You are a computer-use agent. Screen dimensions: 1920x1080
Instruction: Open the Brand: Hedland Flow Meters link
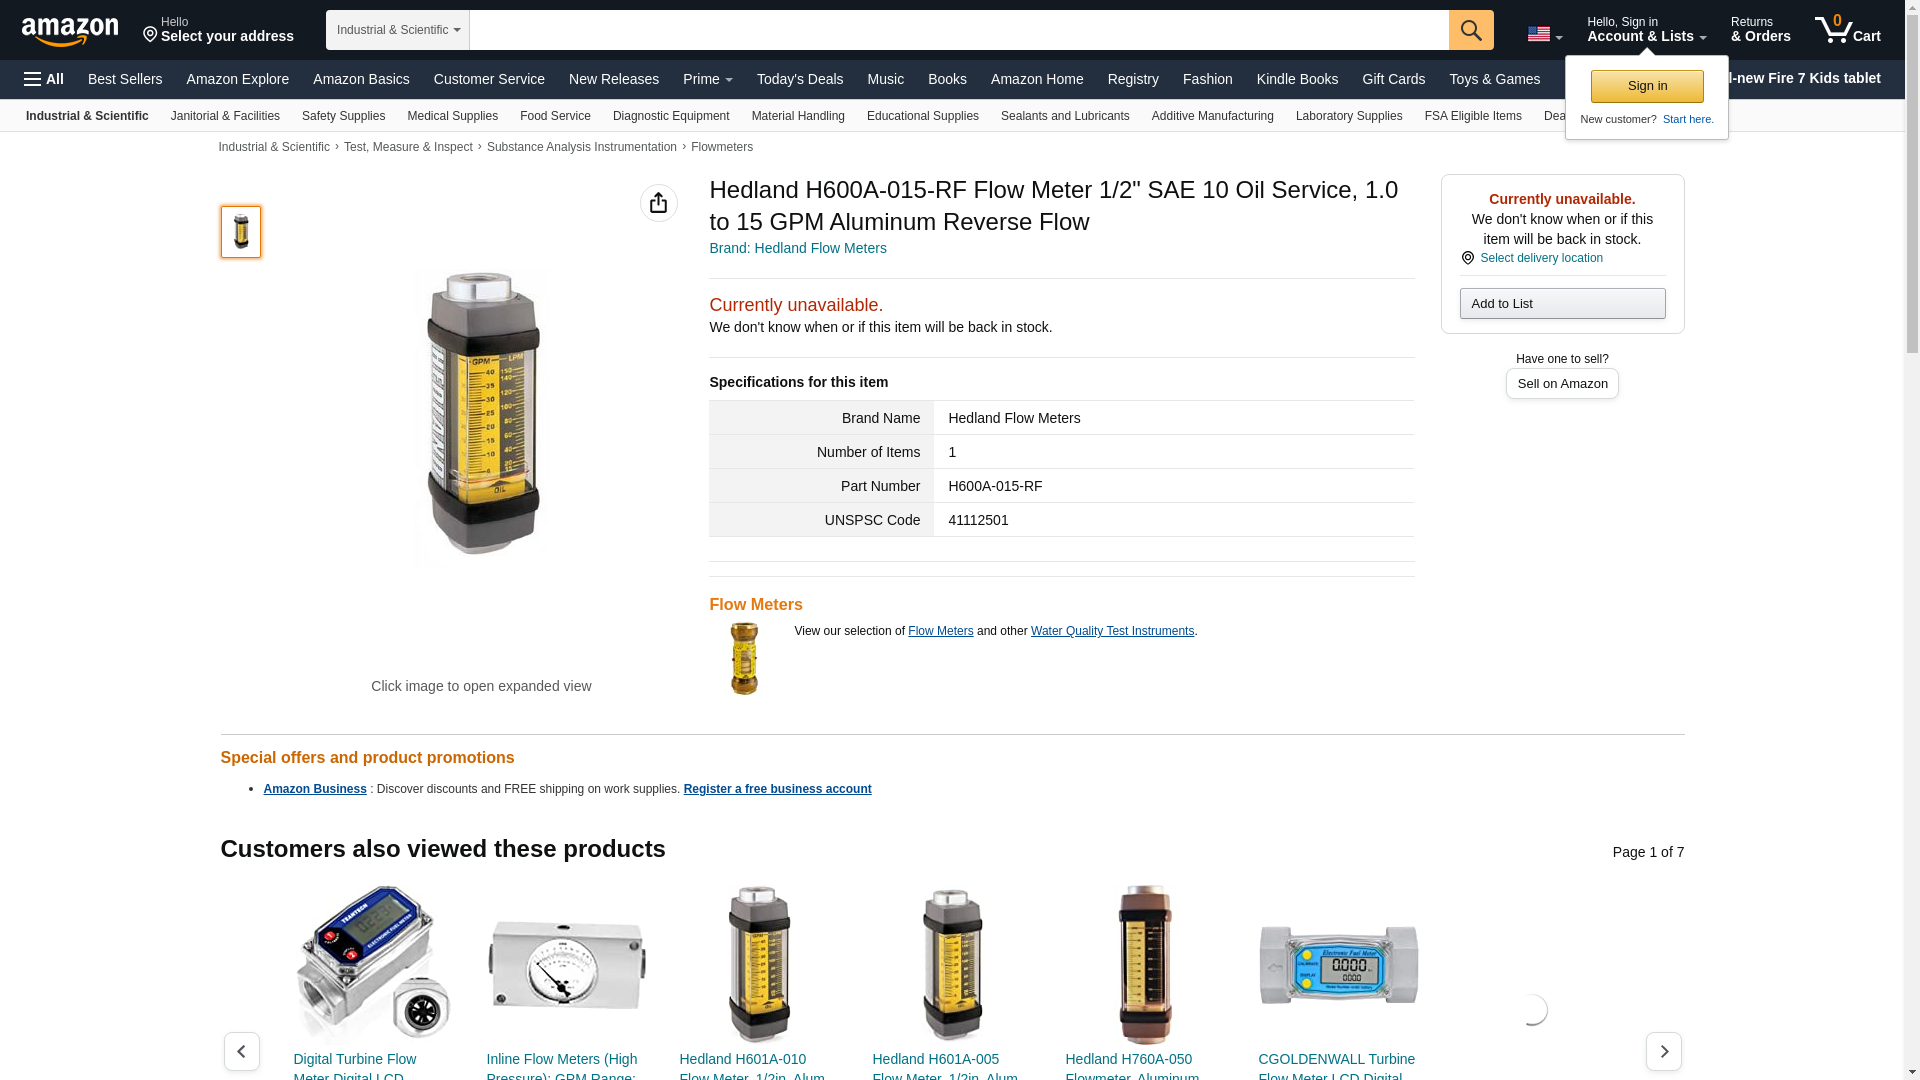pyautogui.click(x=798, y=248)
